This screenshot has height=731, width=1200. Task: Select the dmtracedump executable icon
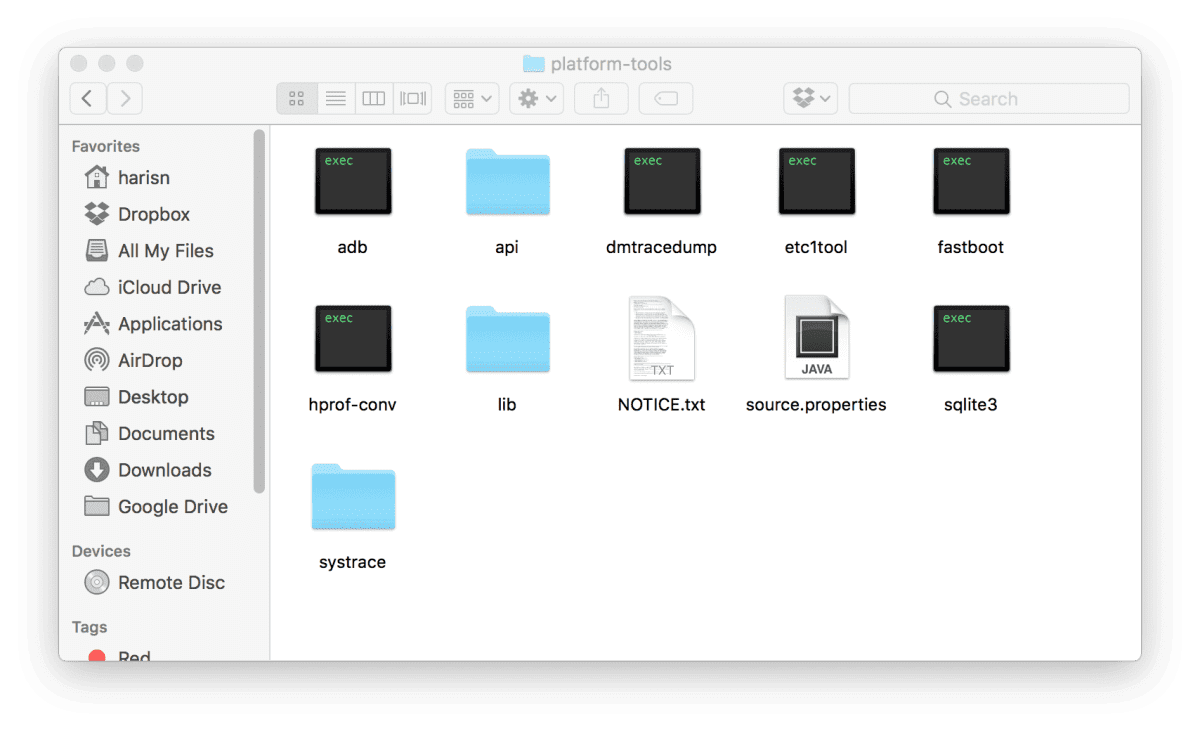[662, 181]
